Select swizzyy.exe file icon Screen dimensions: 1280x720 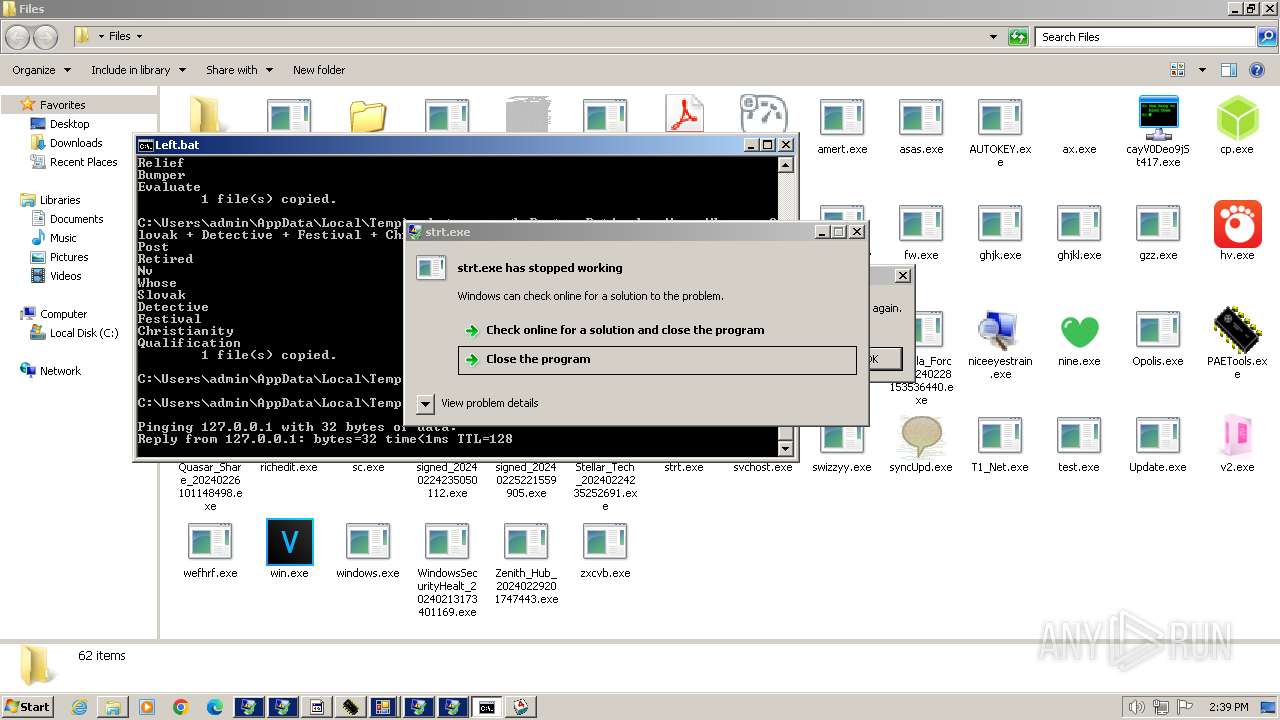842,440
